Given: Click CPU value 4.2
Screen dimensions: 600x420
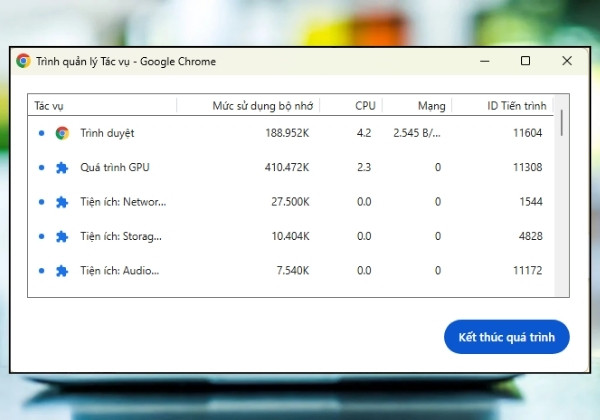Looking at the screenshot, I should (x=364, y=133).
